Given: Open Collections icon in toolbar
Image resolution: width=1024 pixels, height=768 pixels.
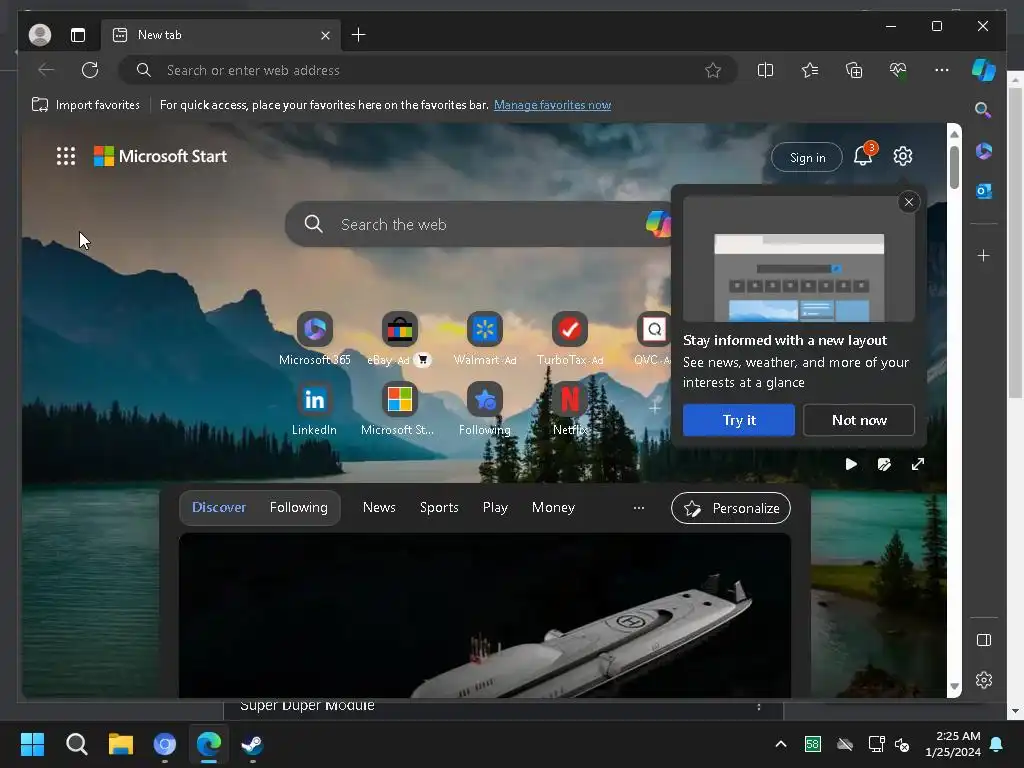Looking at the screenshot, I should [854, 70].
